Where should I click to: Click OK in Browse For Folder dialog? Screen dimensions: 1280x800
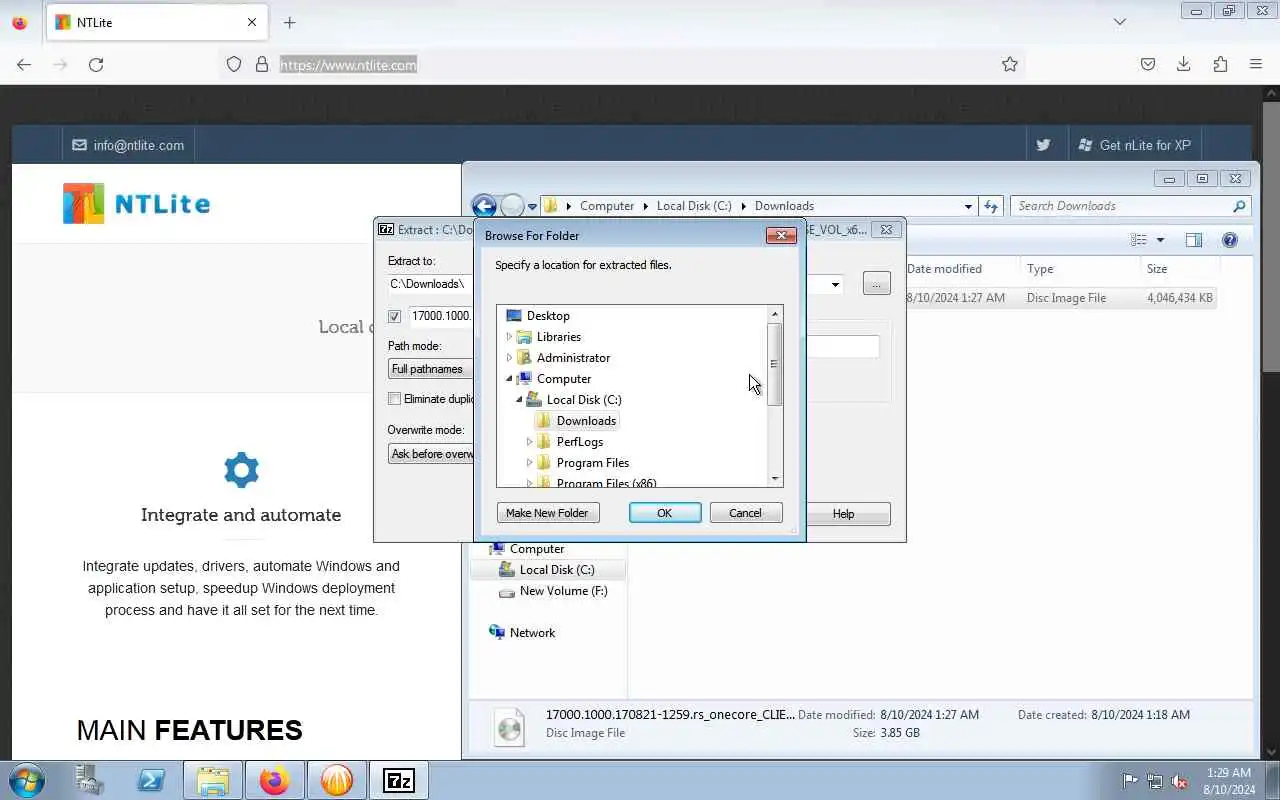point(664,513)
